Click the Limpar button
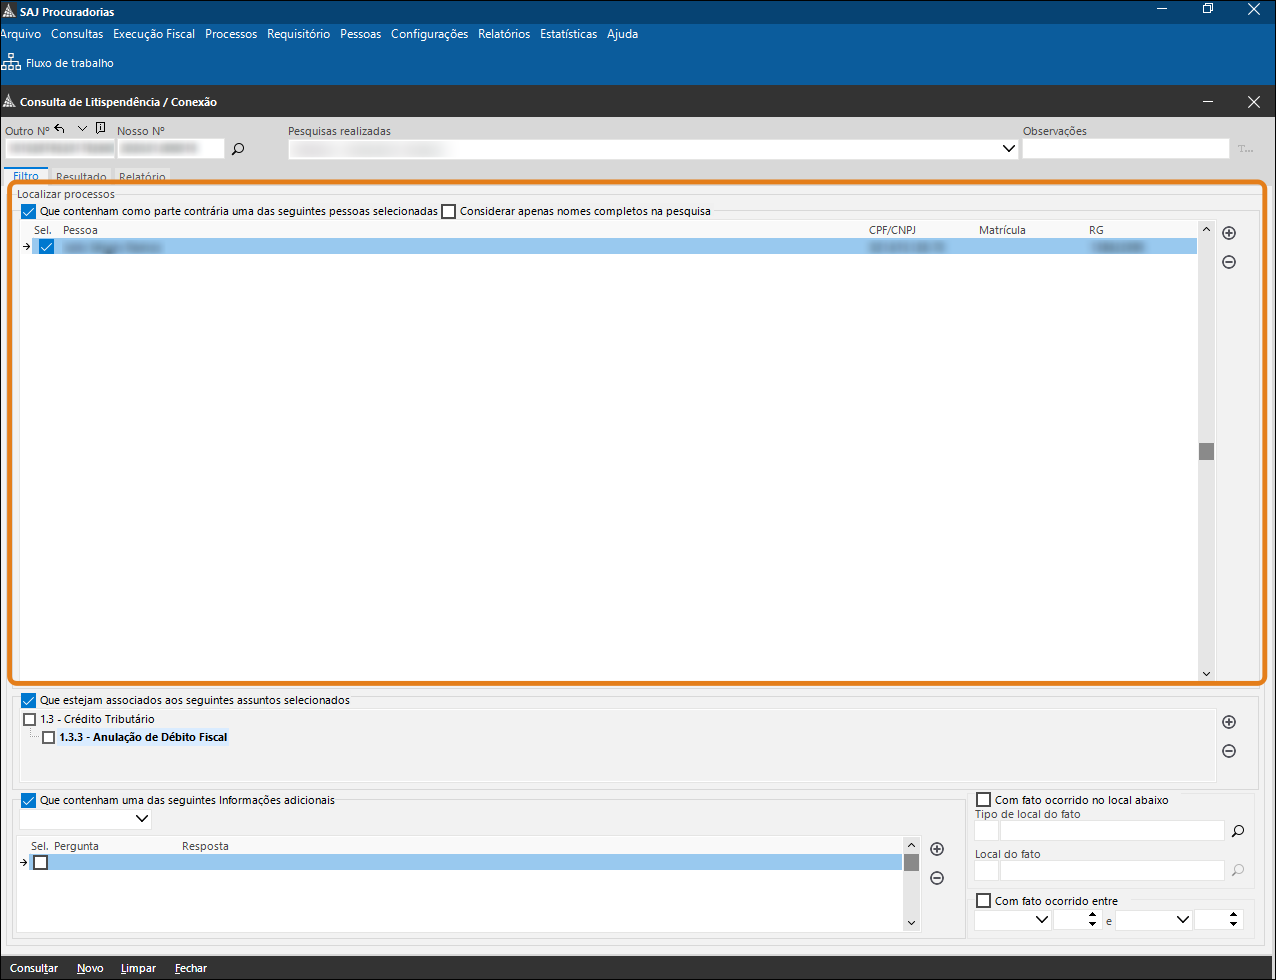1276x980 pixels. (x=138, y=968)
